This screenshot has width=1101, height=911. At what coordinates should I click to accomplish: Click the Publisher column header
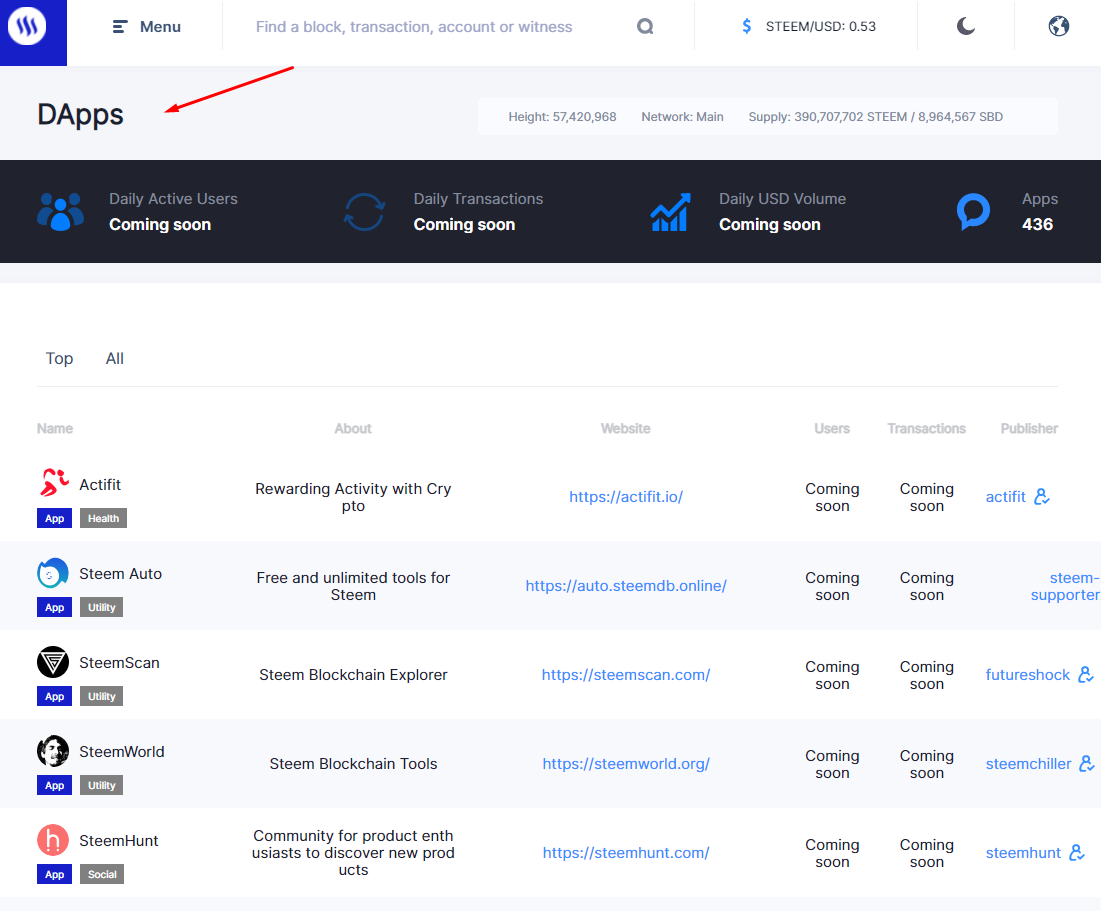(x=1029, y=428)
